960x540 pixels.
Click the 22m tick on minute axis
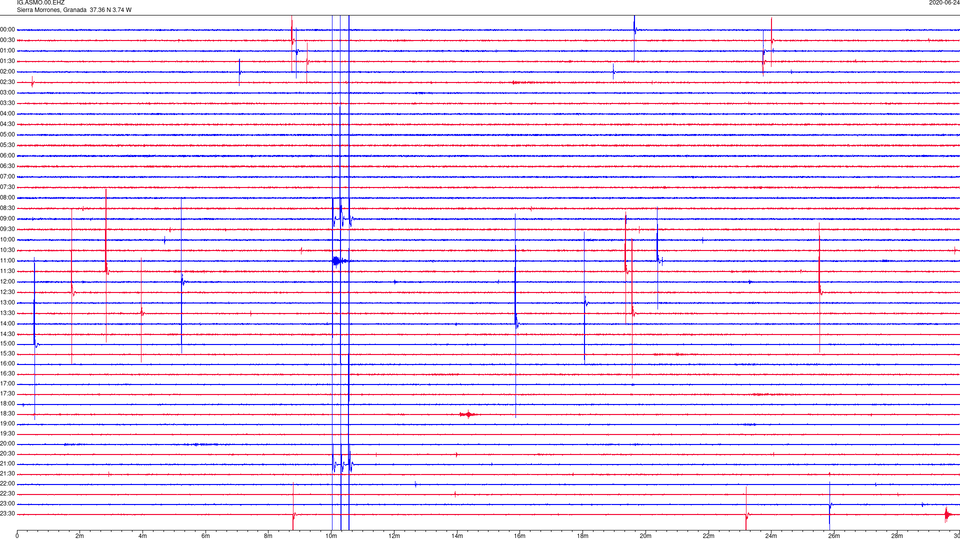click(708, 536)
